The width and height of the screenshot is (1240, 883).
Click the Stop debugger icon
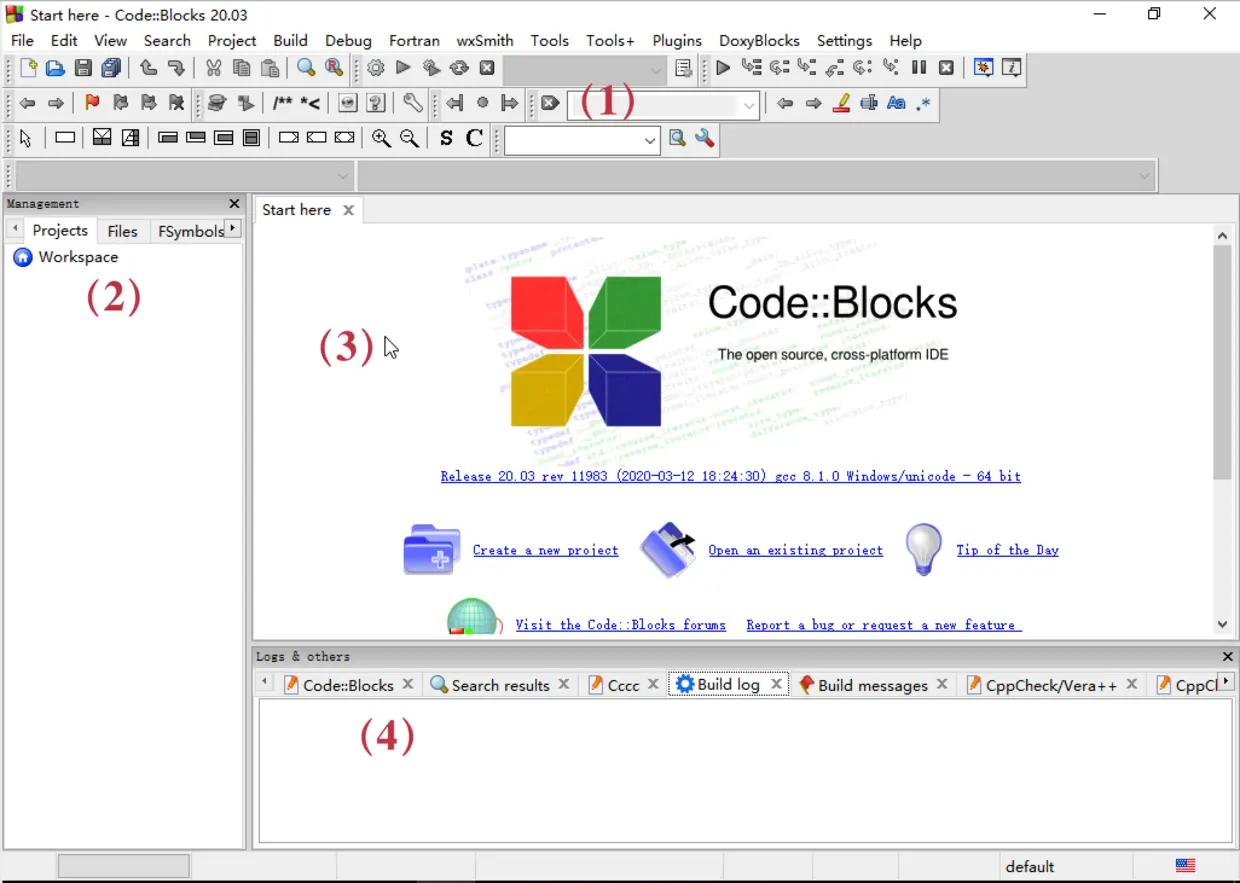tap(946, 68)
